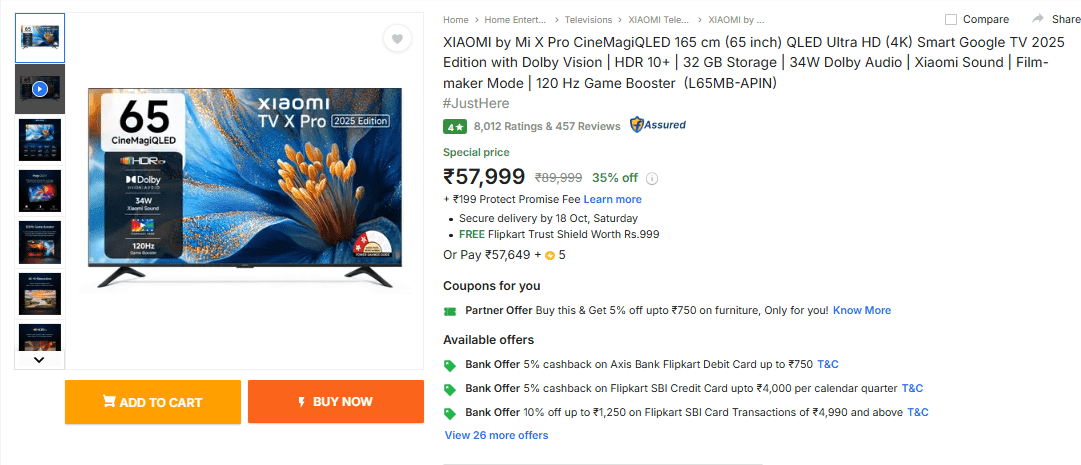Open Protect Promise Fee Learn more link
1081x465 pixels.
pyautogui.click(x=612, y=199)
